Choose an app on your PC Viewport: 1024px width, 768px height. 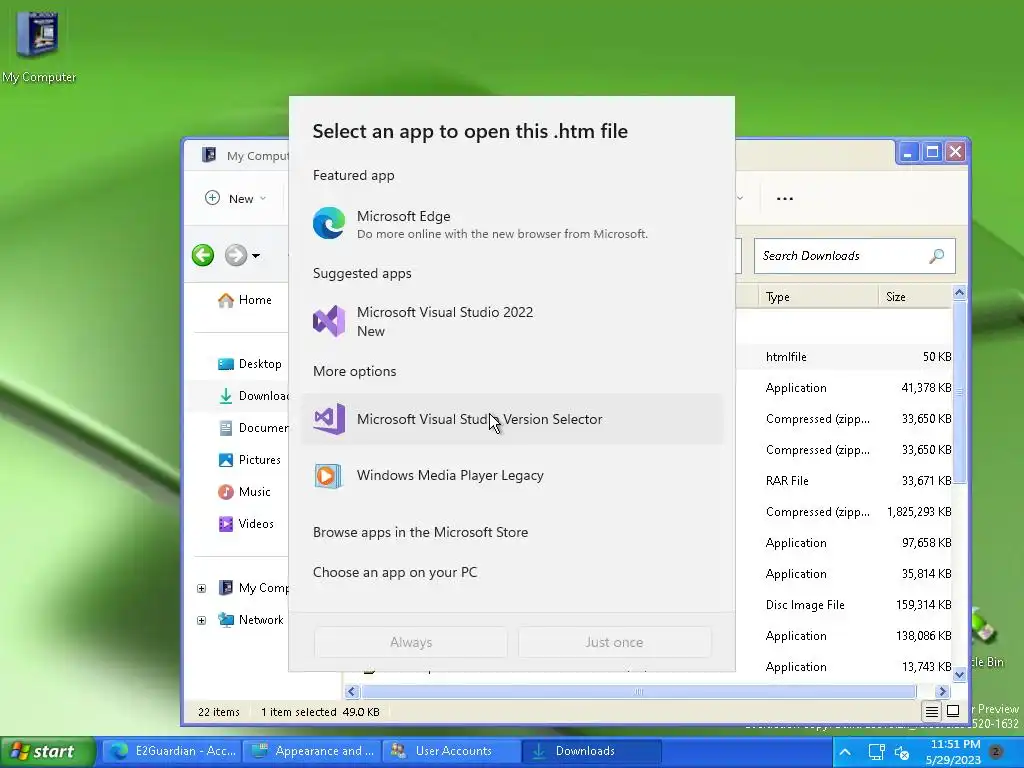point(395,572)
